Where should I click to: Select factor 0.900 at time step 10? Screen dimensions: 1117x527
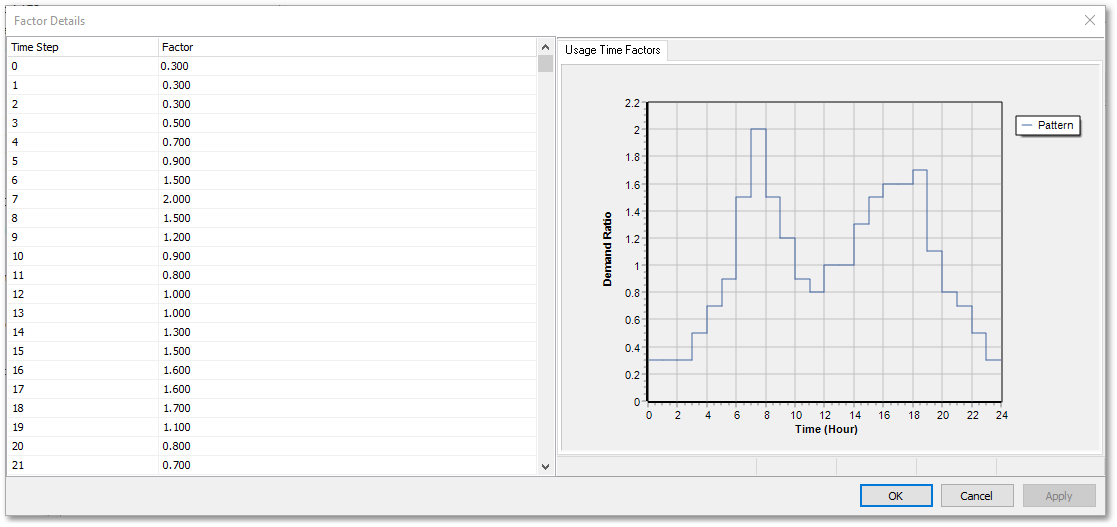point(347,256)
